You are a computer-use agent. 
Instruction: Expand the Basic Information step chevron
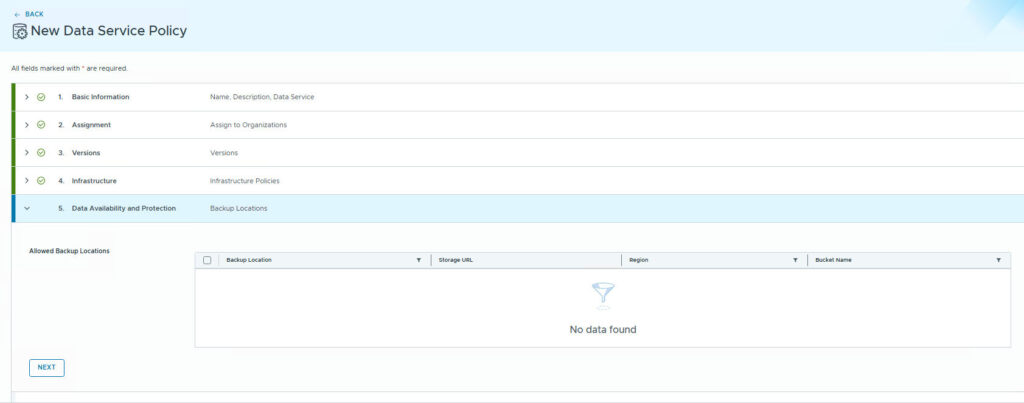click(x=27, y=97)
